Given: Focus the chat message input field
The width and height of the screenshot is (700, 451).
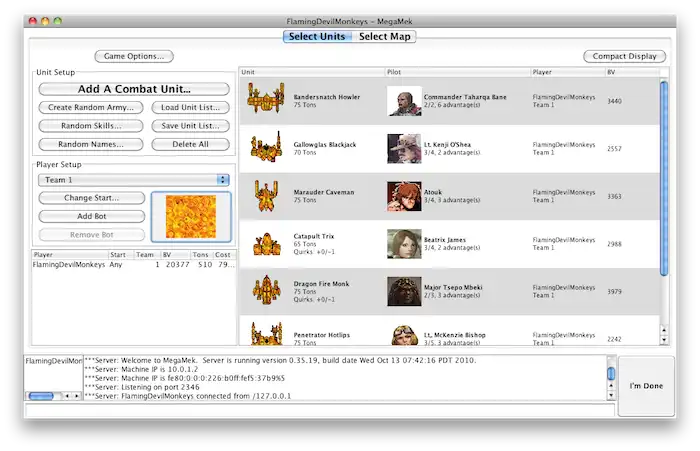Looking at the screenshot, I should 320,409.
